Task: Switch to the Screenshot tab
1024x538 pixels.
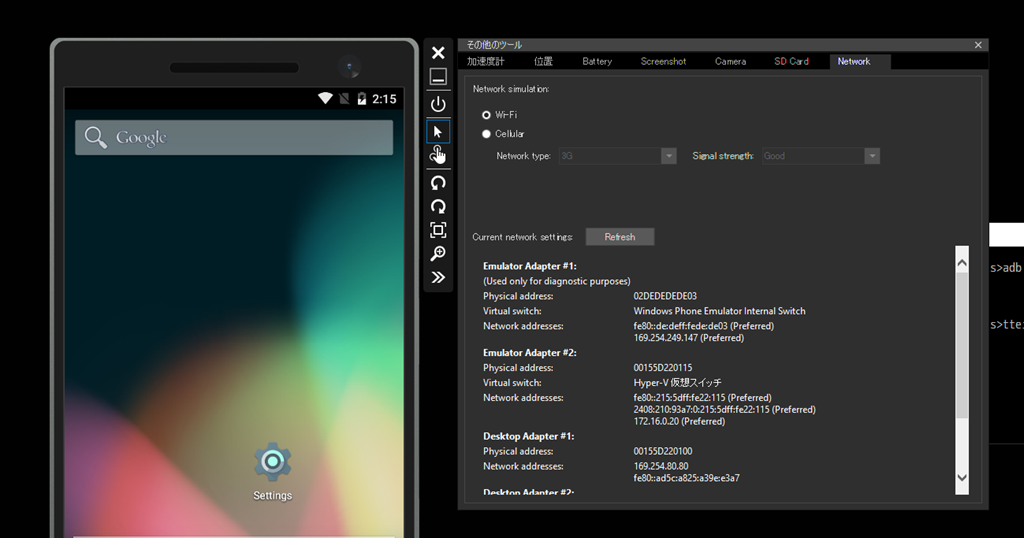Action: (x=663, y=62)
